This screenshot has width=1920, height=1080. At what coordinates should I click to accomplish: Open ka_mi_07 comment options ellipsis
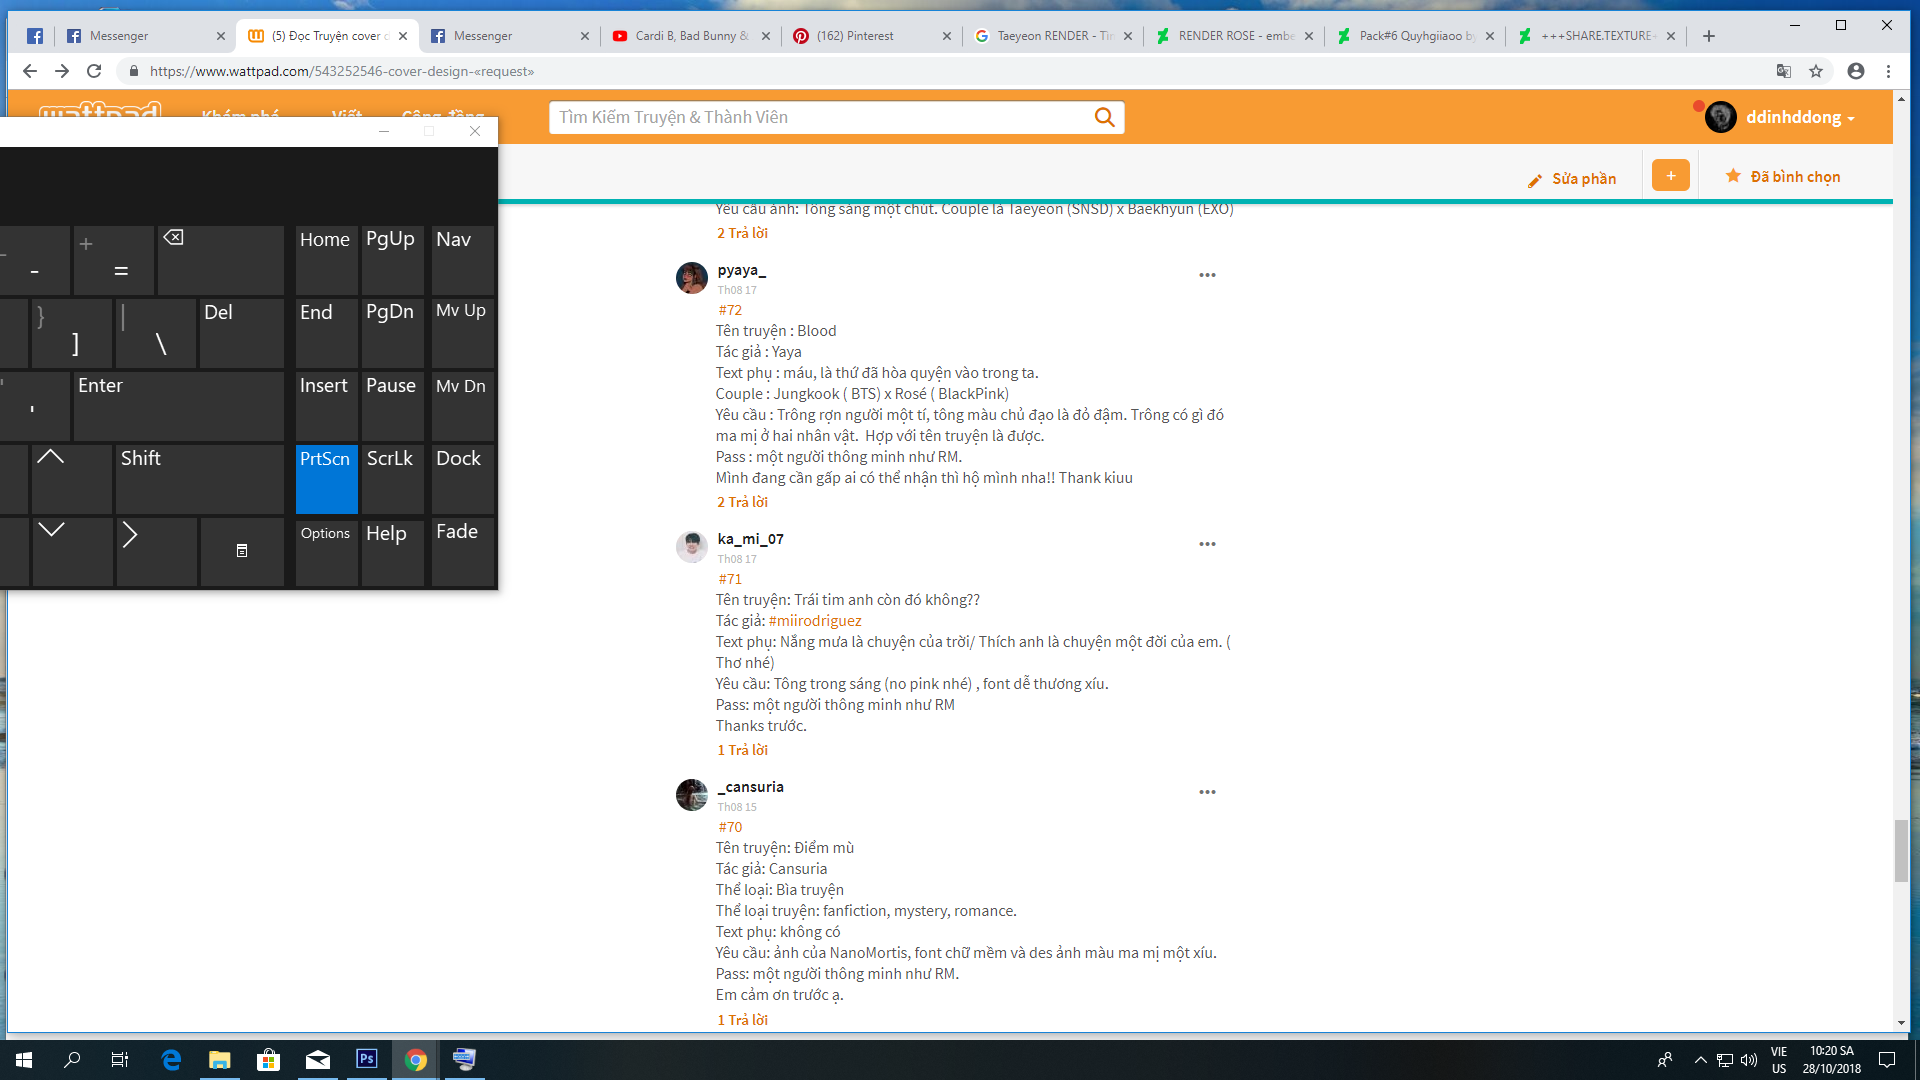(1207, 544)
